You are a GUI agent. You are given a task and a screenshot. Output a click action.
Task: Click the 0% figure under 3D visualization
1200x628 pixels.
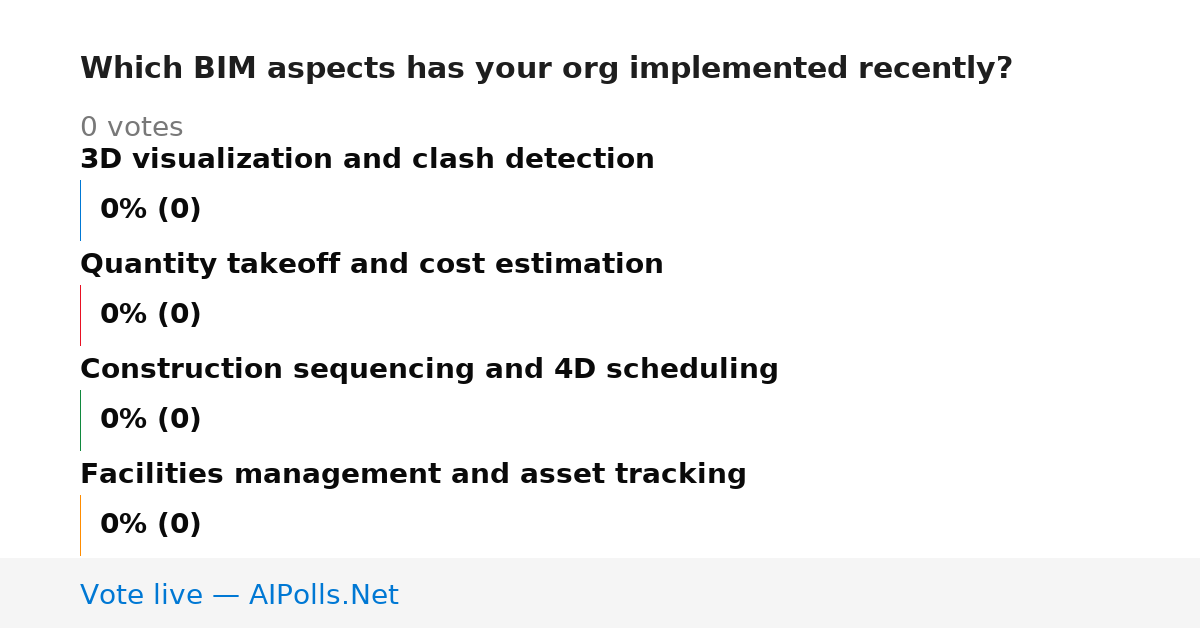(123, 210)
